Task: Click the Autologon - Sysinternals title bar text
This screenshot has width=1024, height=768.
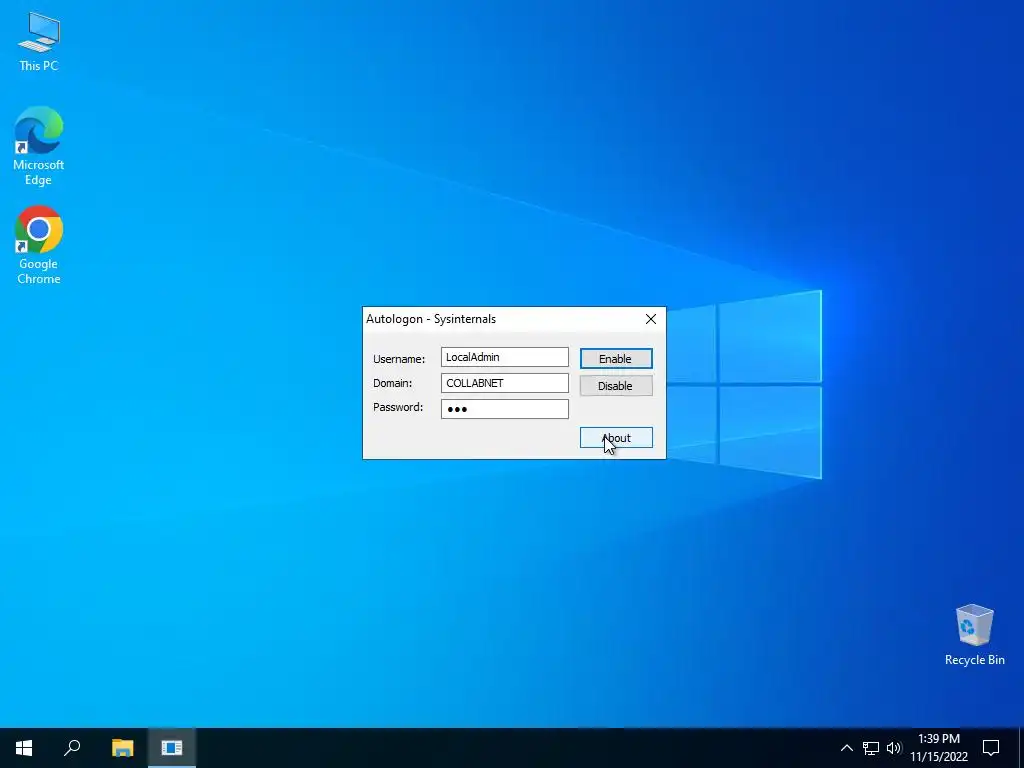Action: pyautogui.click(x=431, y=319)
